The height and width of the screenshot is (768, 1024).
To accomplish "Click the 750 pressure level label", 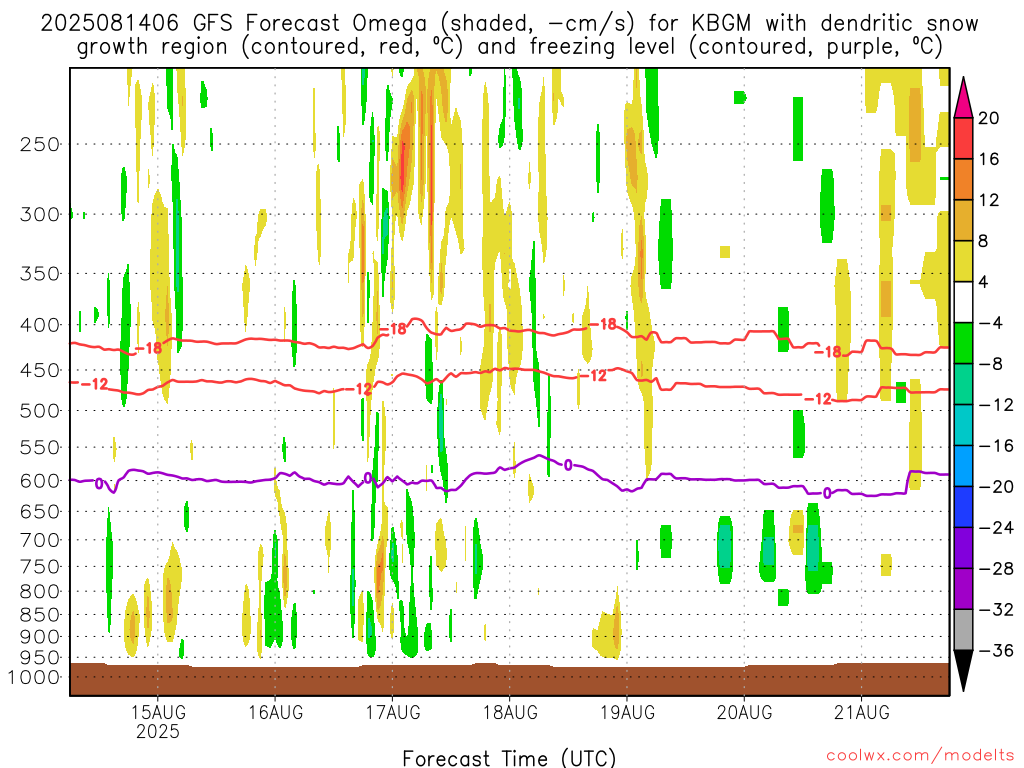I will pos(40,567).
